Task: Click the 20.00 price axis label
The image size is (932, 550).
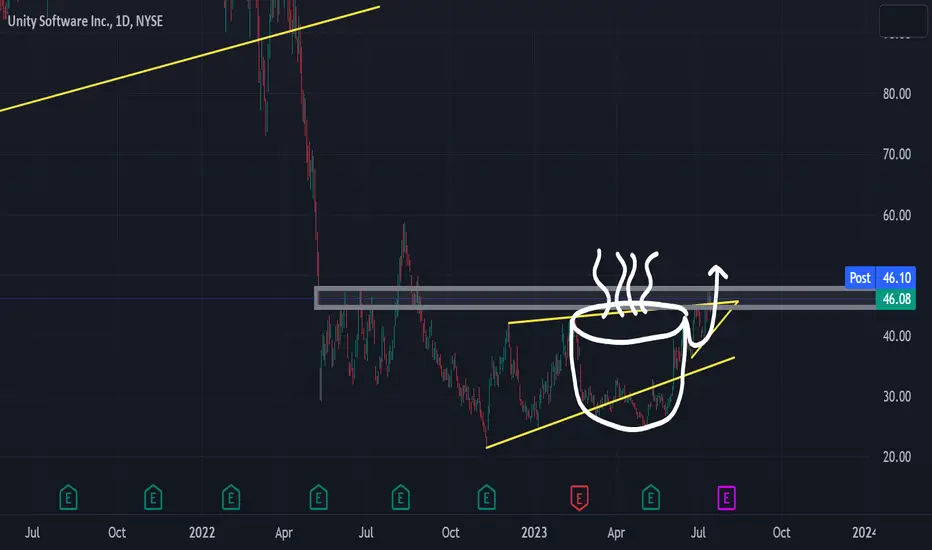Action: tap(896, 457)
